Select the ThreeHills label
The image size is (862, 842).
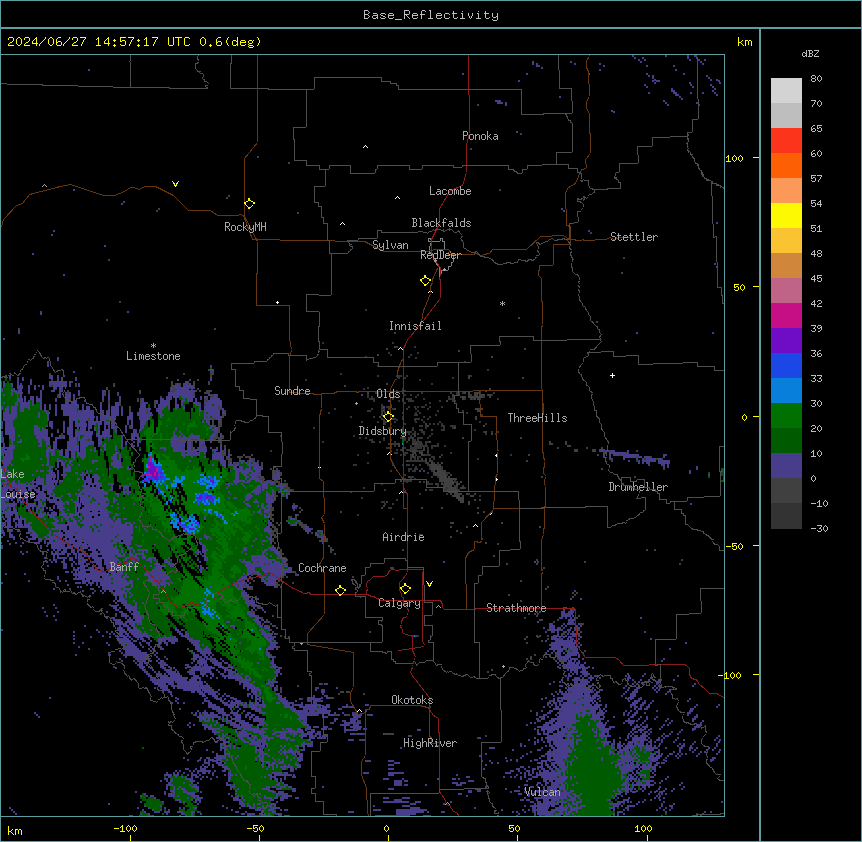tap(537, 418)
